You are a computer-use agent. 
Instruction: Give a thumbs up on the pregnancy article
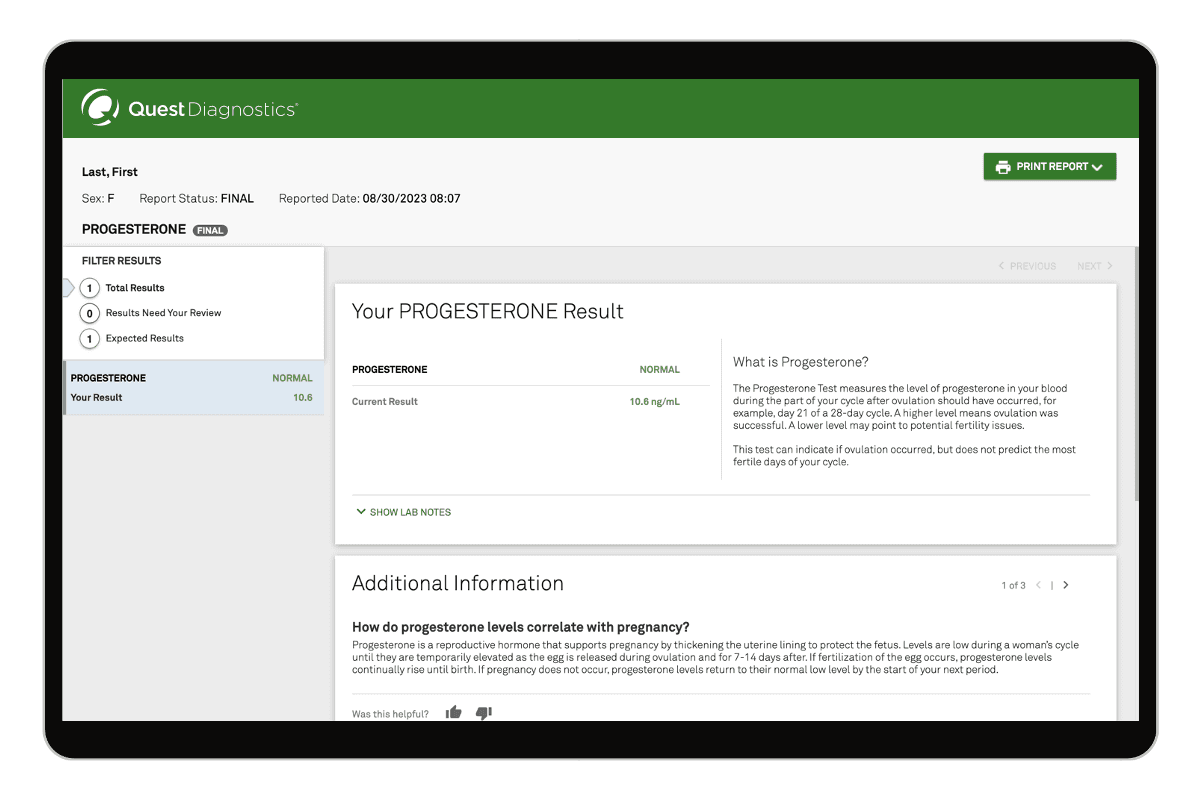(x=453, y=712)
